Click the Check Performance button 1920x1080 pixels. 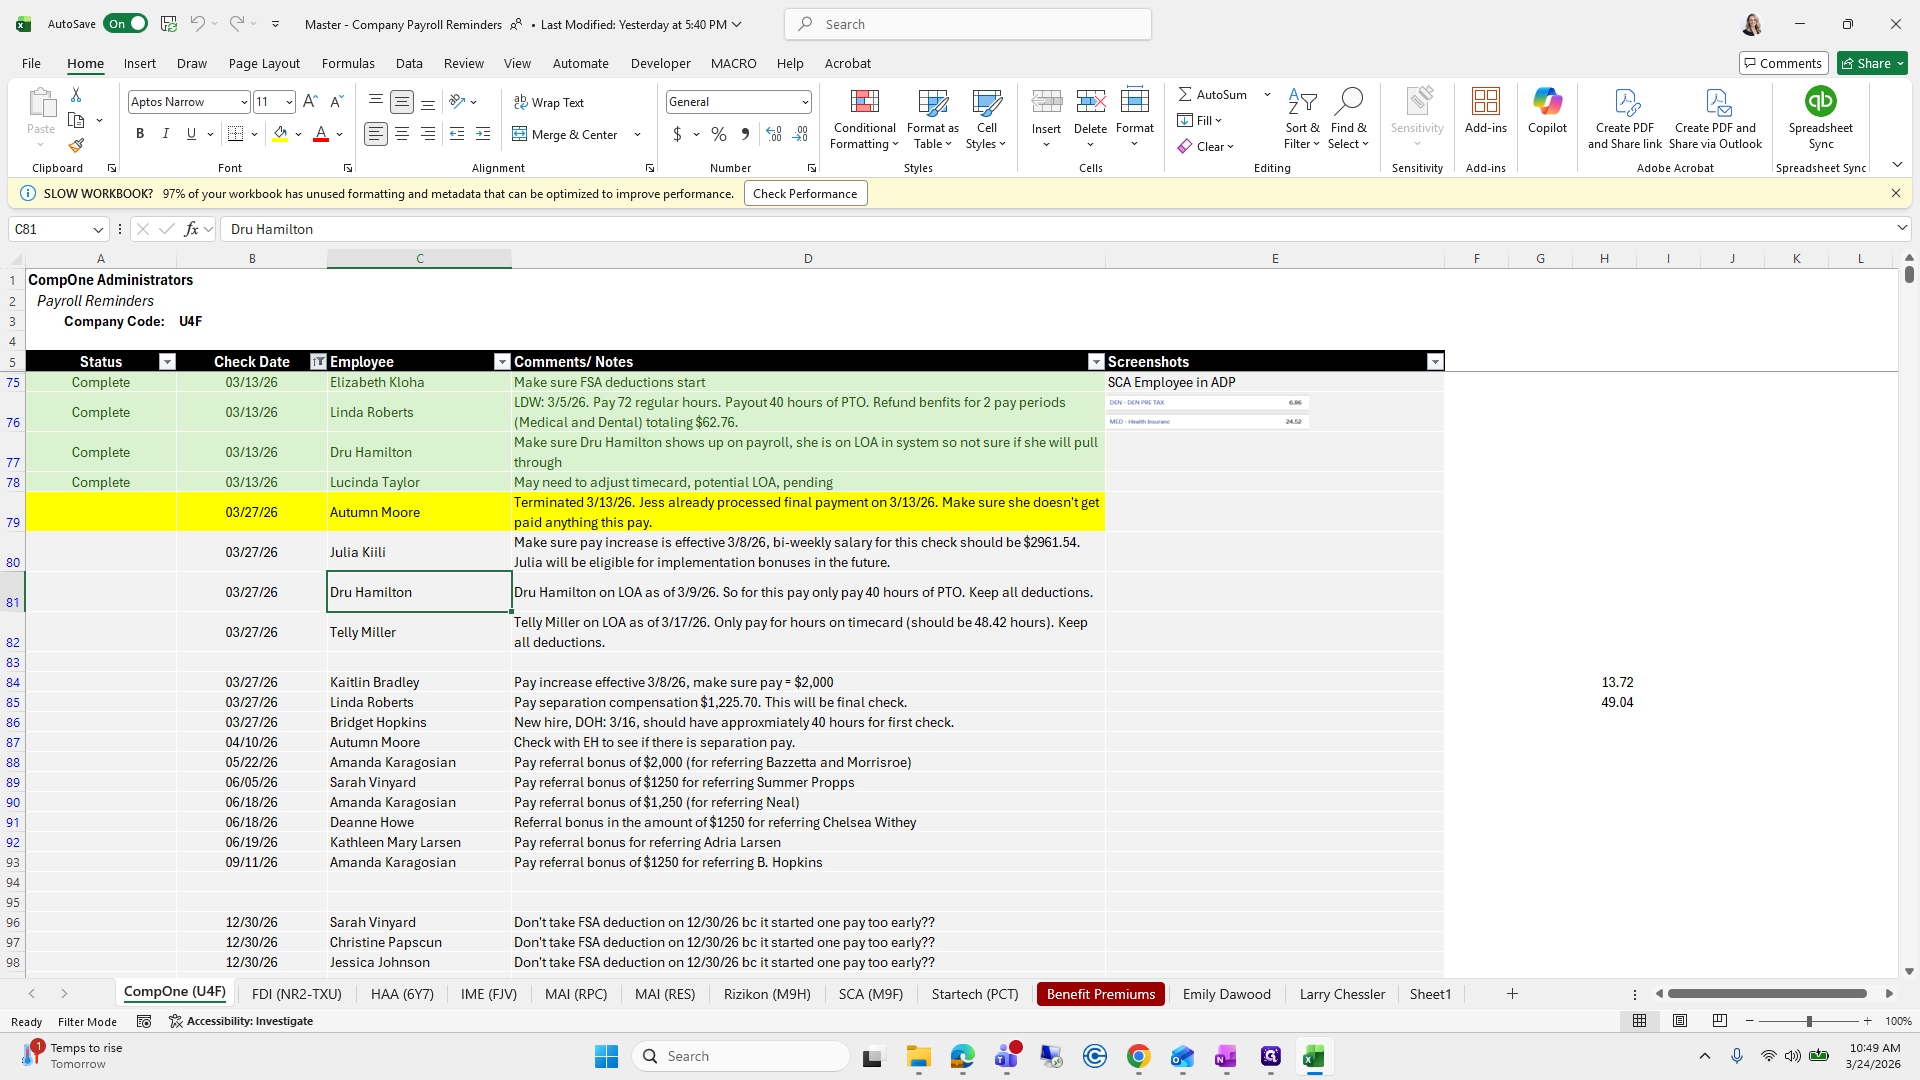[x=805, y=194]
